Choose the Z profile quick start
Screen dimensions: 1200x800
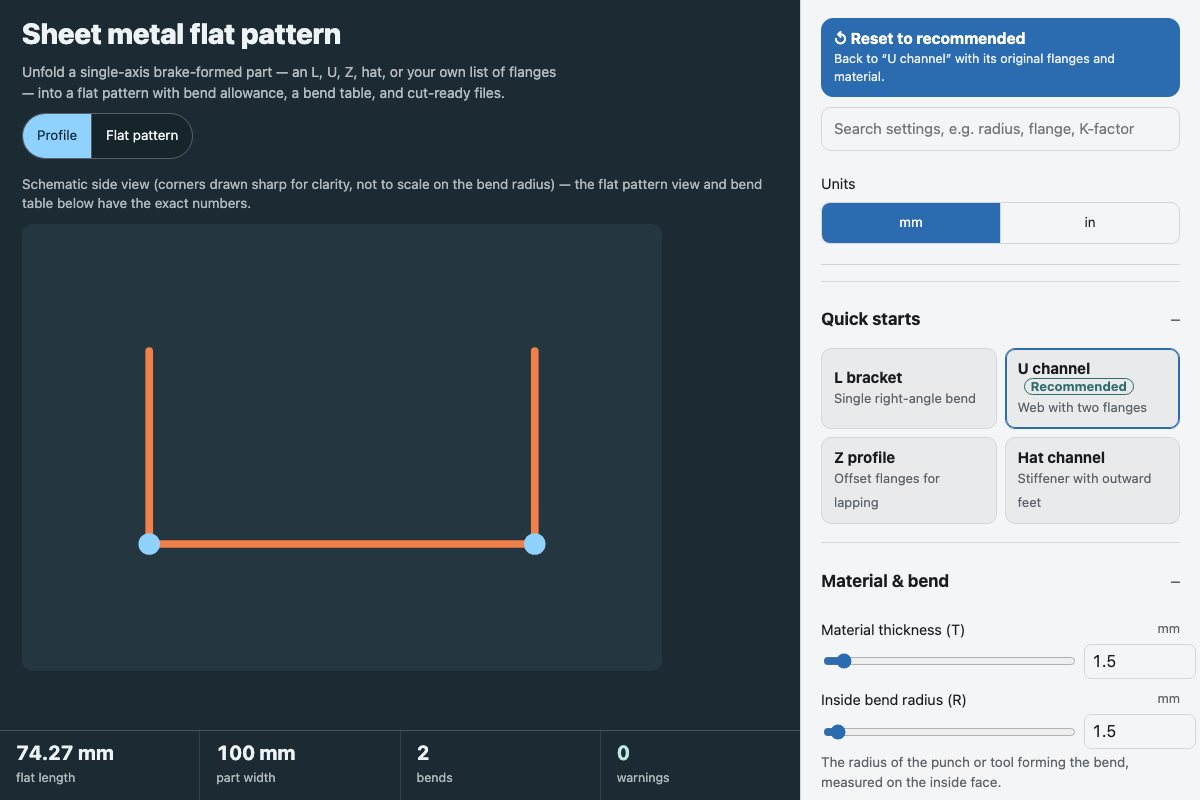coord(909,480)
